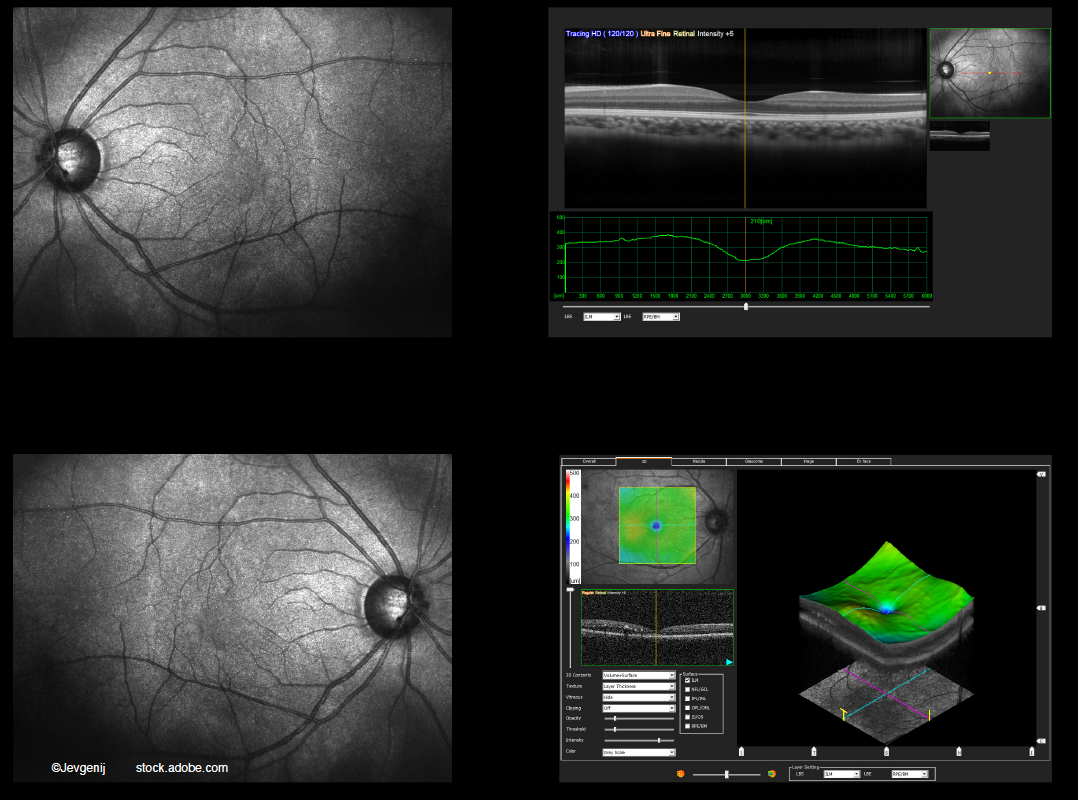This screenshot has height=800, width=1078.
Task: Open the Glaucoma tab
Action: tap(754, 461)
